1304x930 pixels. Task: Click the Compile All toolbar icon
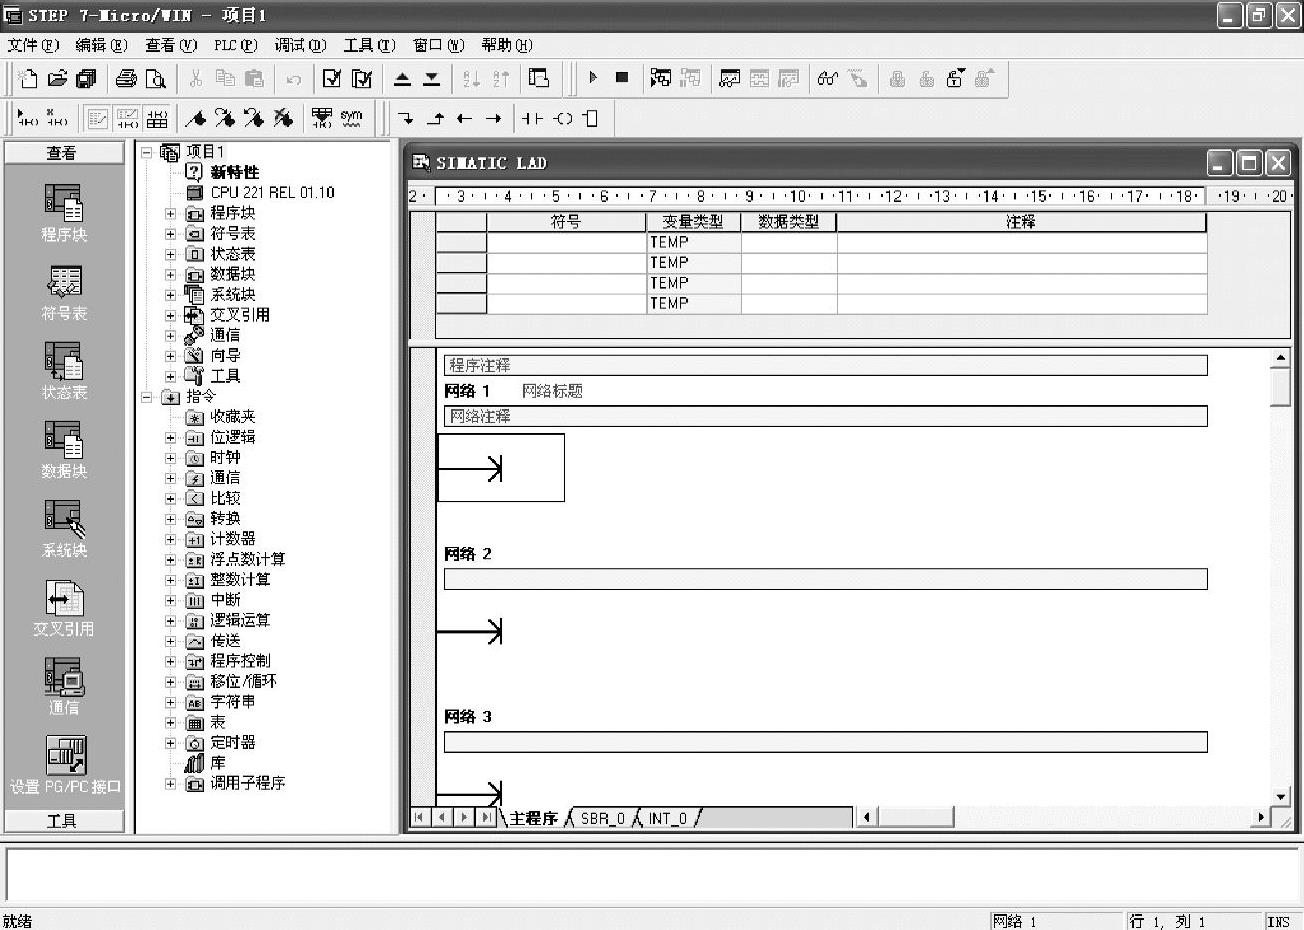coord(362,79)
